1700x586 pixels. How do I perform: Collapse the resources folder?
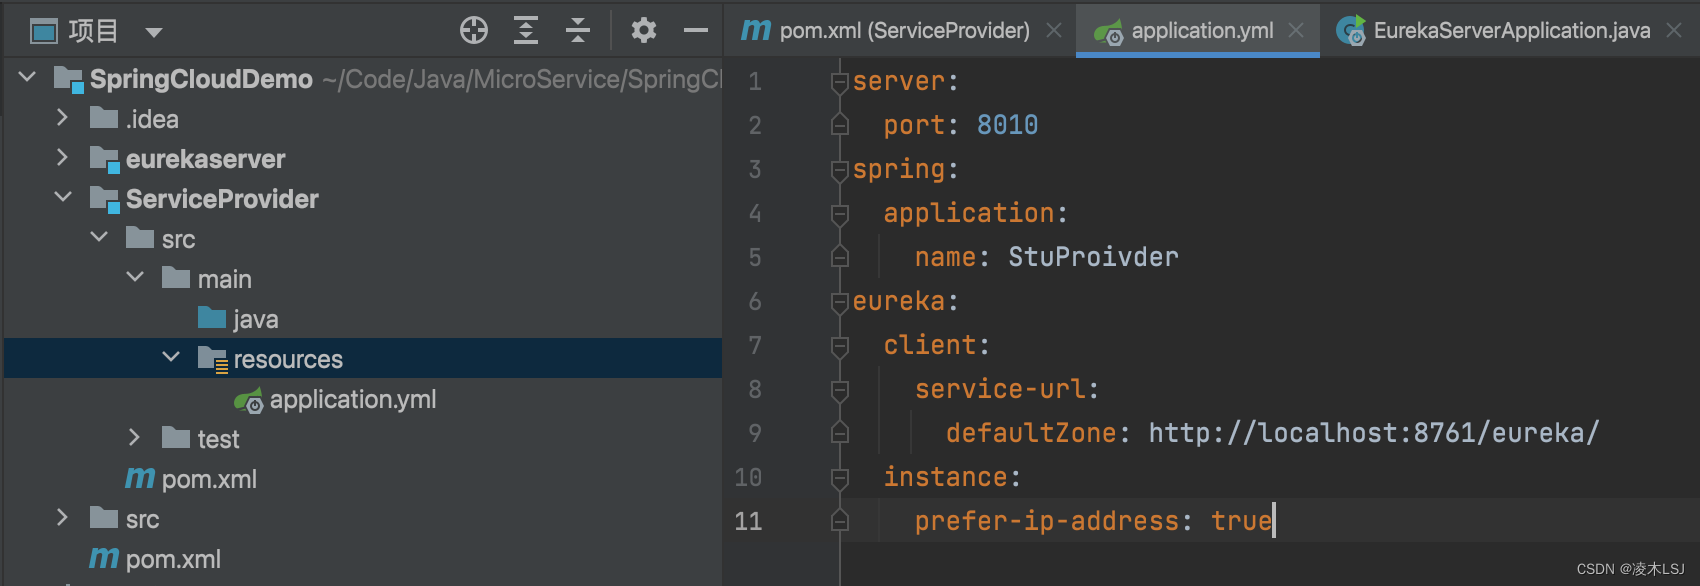click(x=171, y=357)
